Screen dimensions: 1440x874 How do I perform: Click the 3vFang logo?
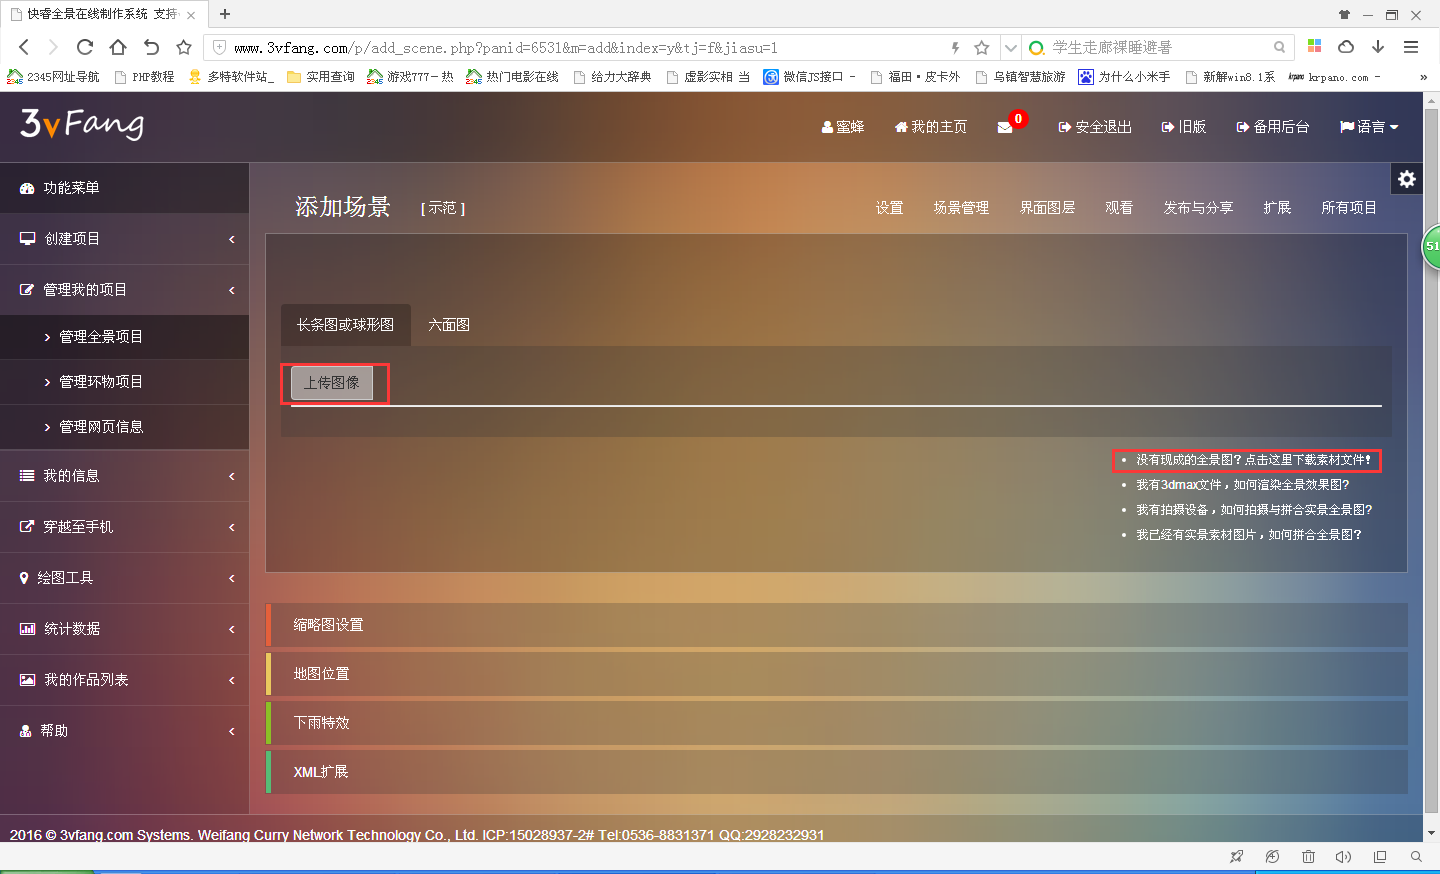pyautogui.click(x=82, y=124)
